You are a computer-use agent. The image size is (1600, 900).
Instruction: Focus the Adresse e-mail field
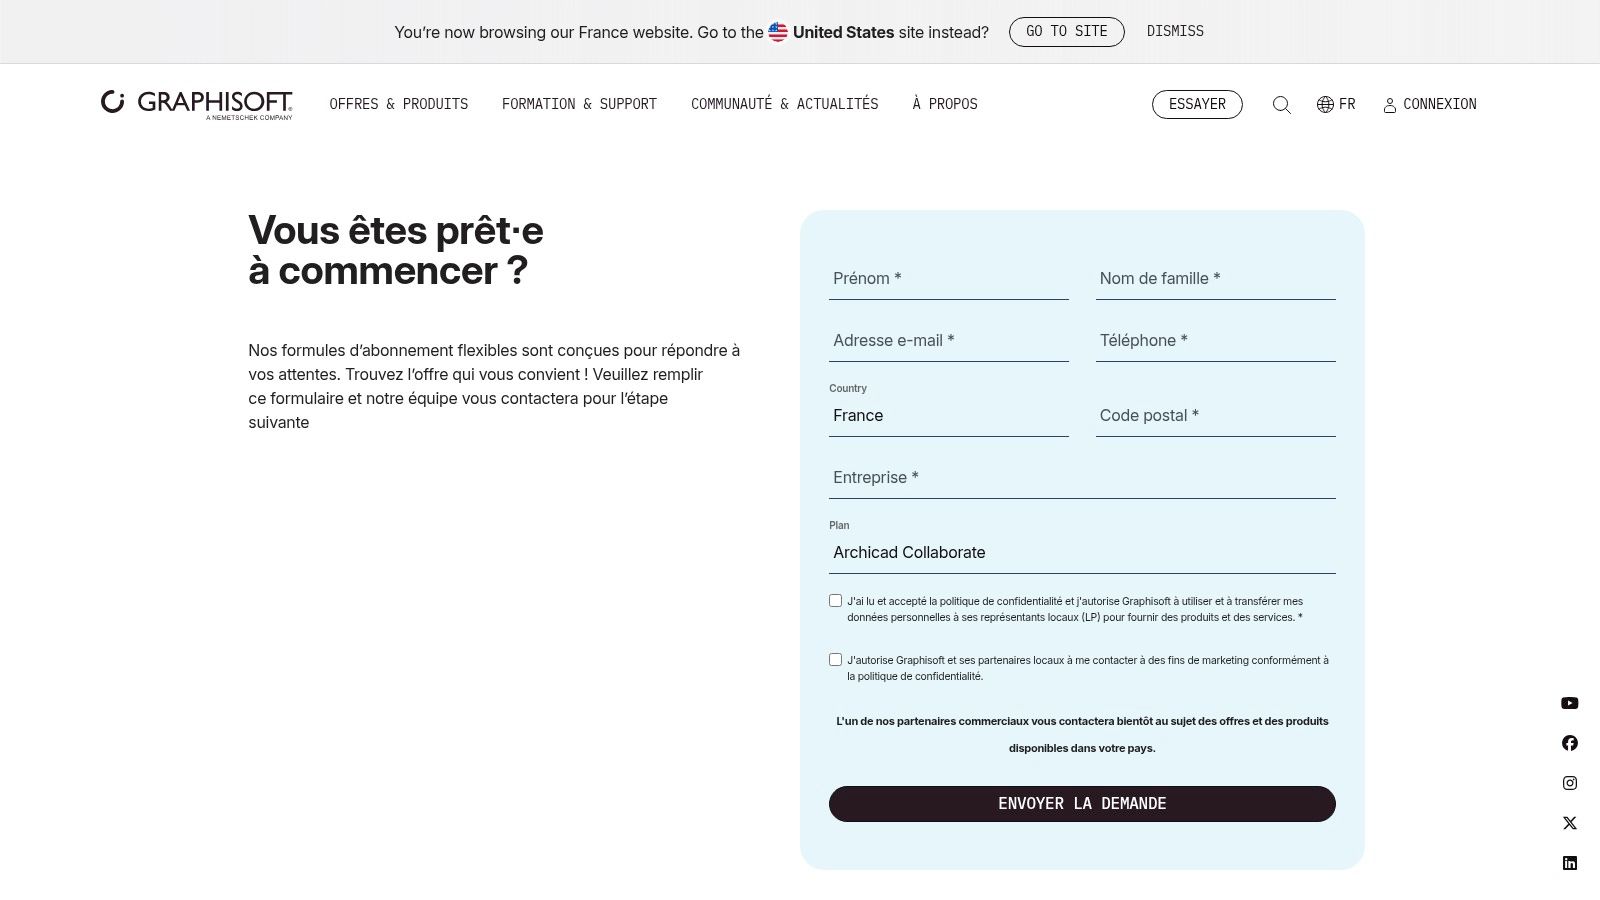coord(948,341)
